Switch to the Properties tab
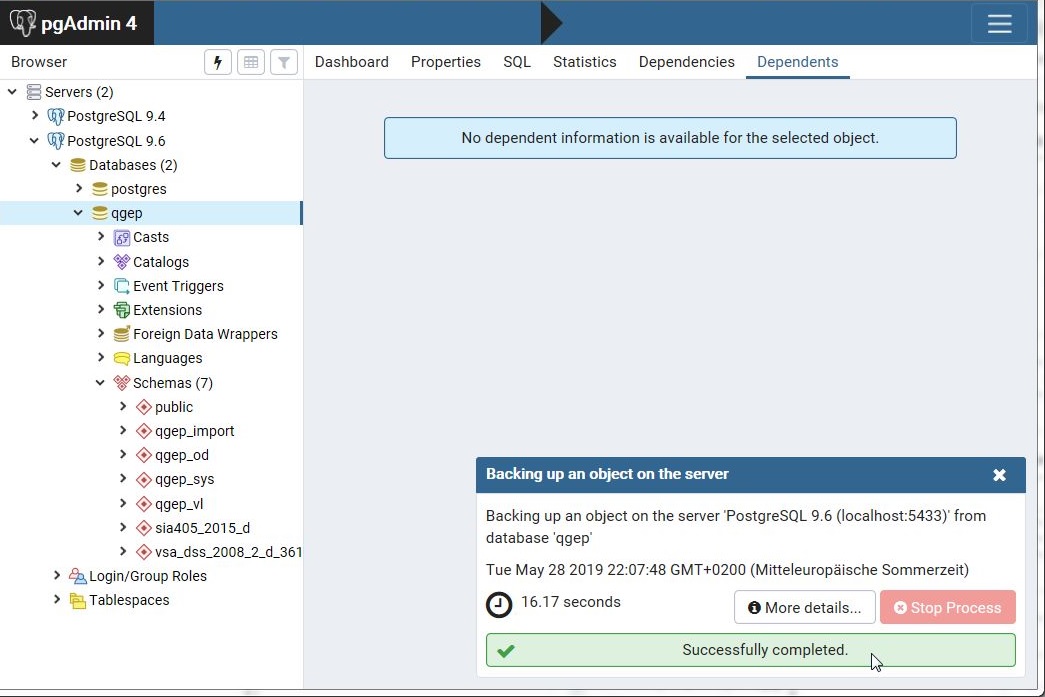Screen dimensions: 1045x697 point(446,62)
